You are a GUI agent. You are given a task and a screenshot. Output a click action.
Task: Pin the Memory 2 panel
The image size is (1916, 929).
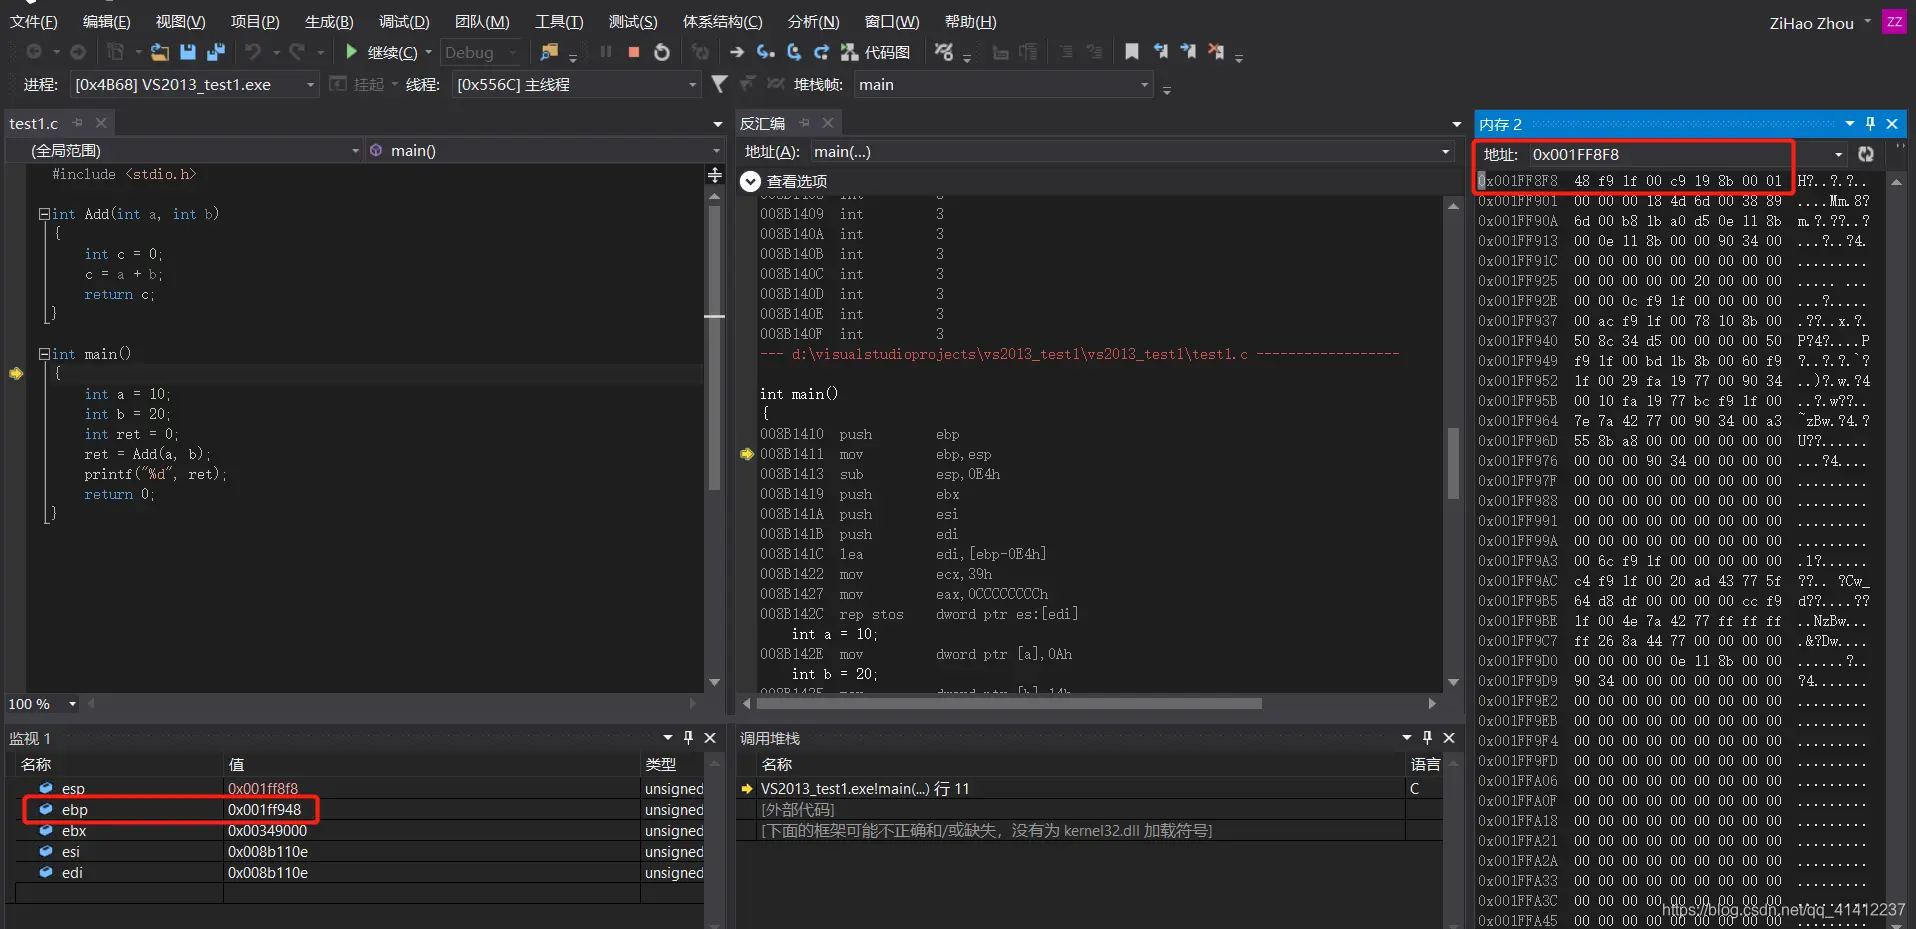[x=1870, y=123]
